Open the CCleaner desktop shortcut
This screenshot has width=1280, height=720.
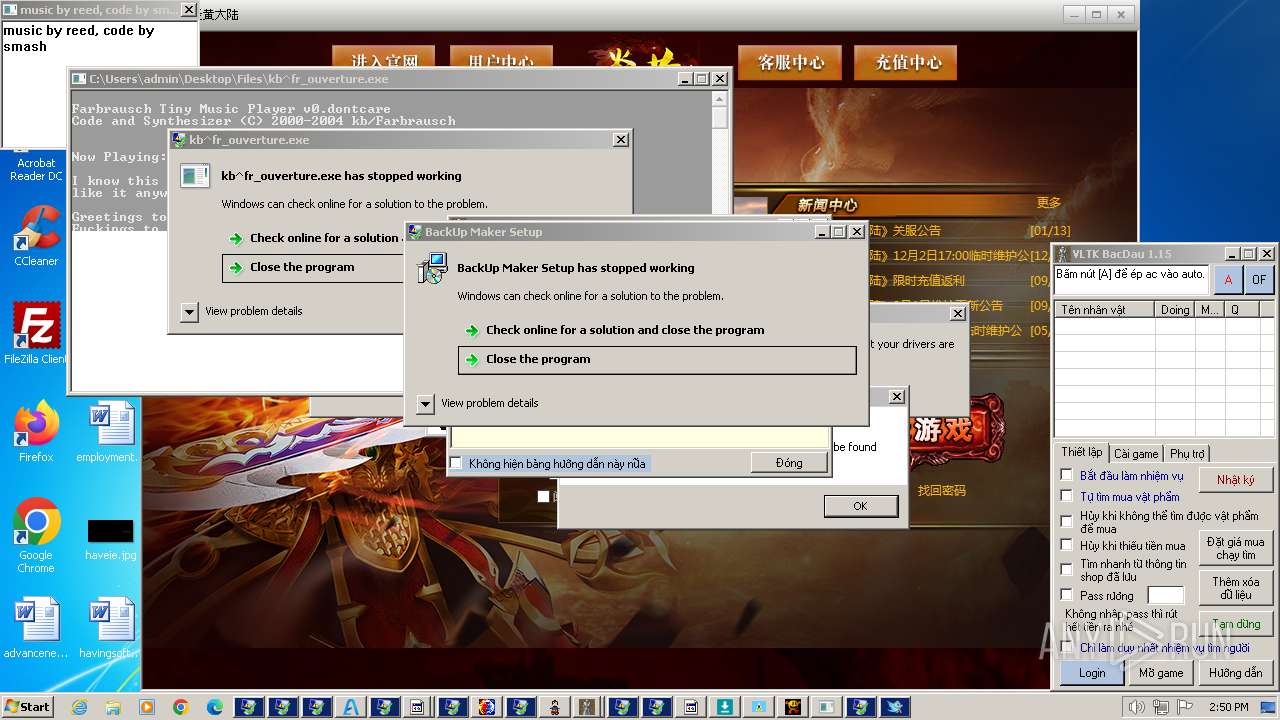click(x=36, y=235)
